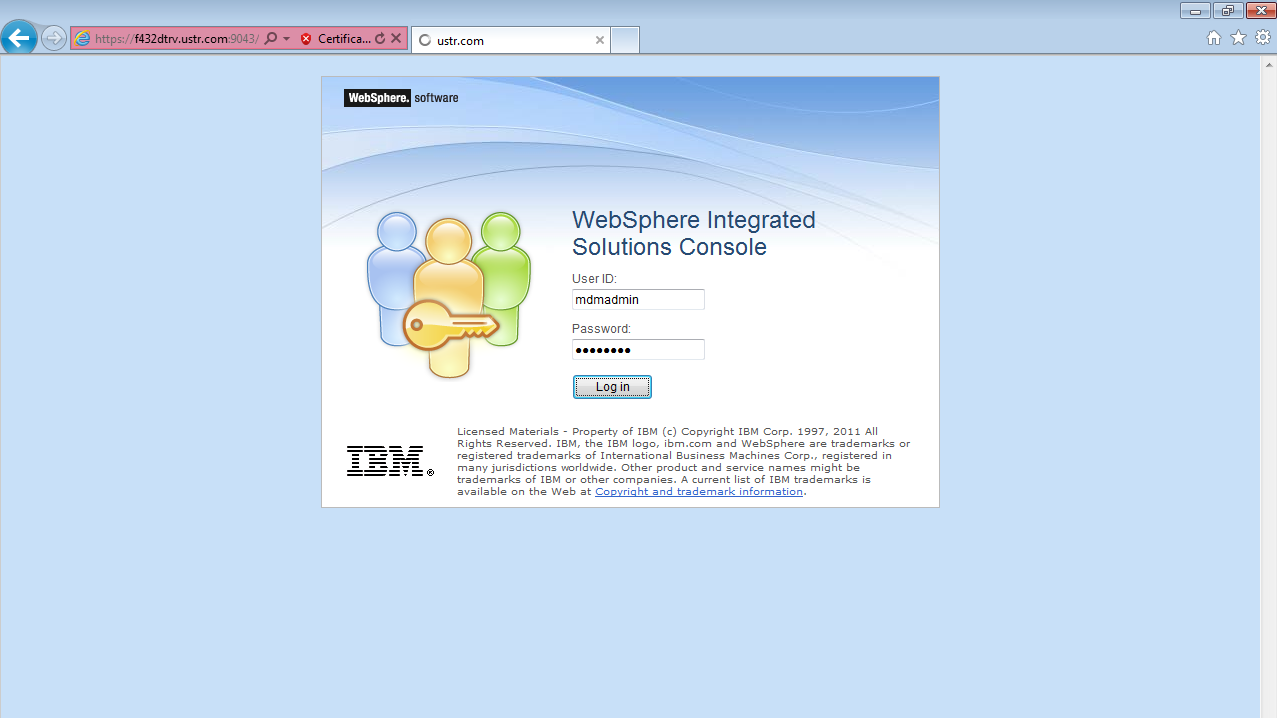The height and width of the screenshot is (718, 1277).
Task: Click the User ID field containing mdmadmin
Action: click(638, 299)
